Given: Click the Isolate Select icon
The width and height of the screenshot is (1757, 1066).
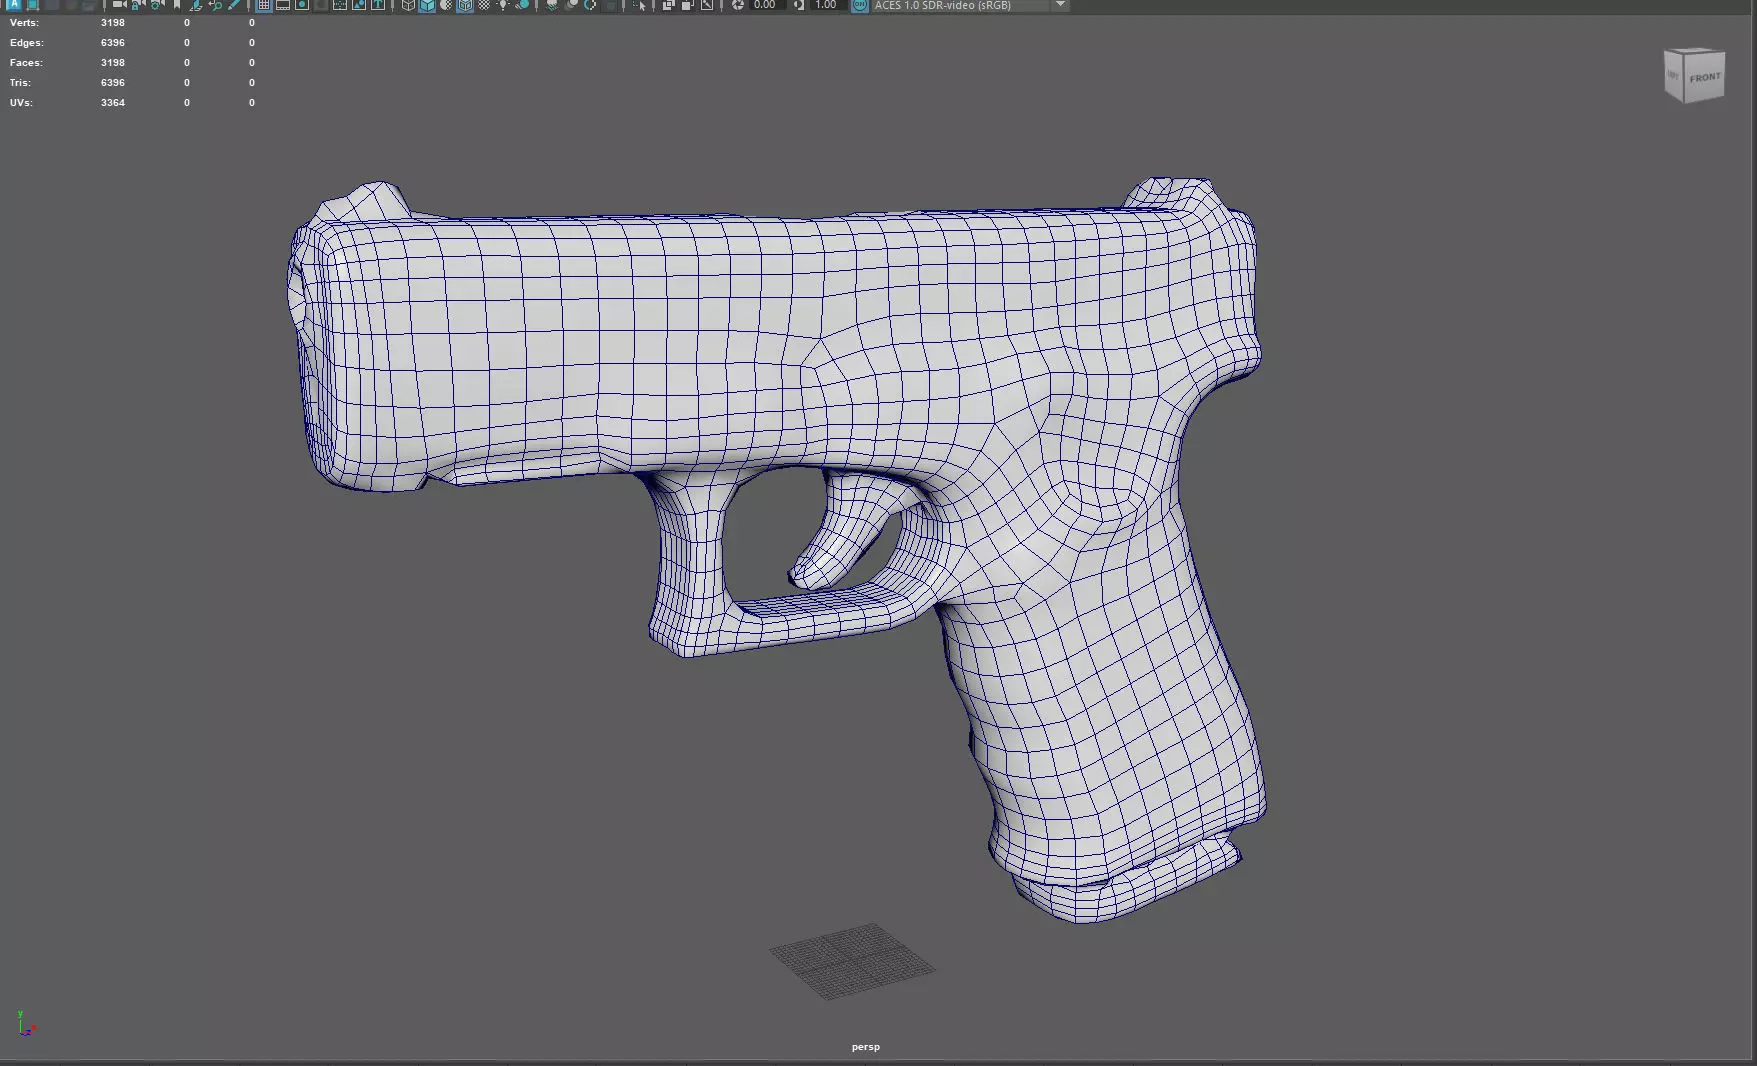Looking at the screenshot, I should pyautogui.click(x=640, y=5).
